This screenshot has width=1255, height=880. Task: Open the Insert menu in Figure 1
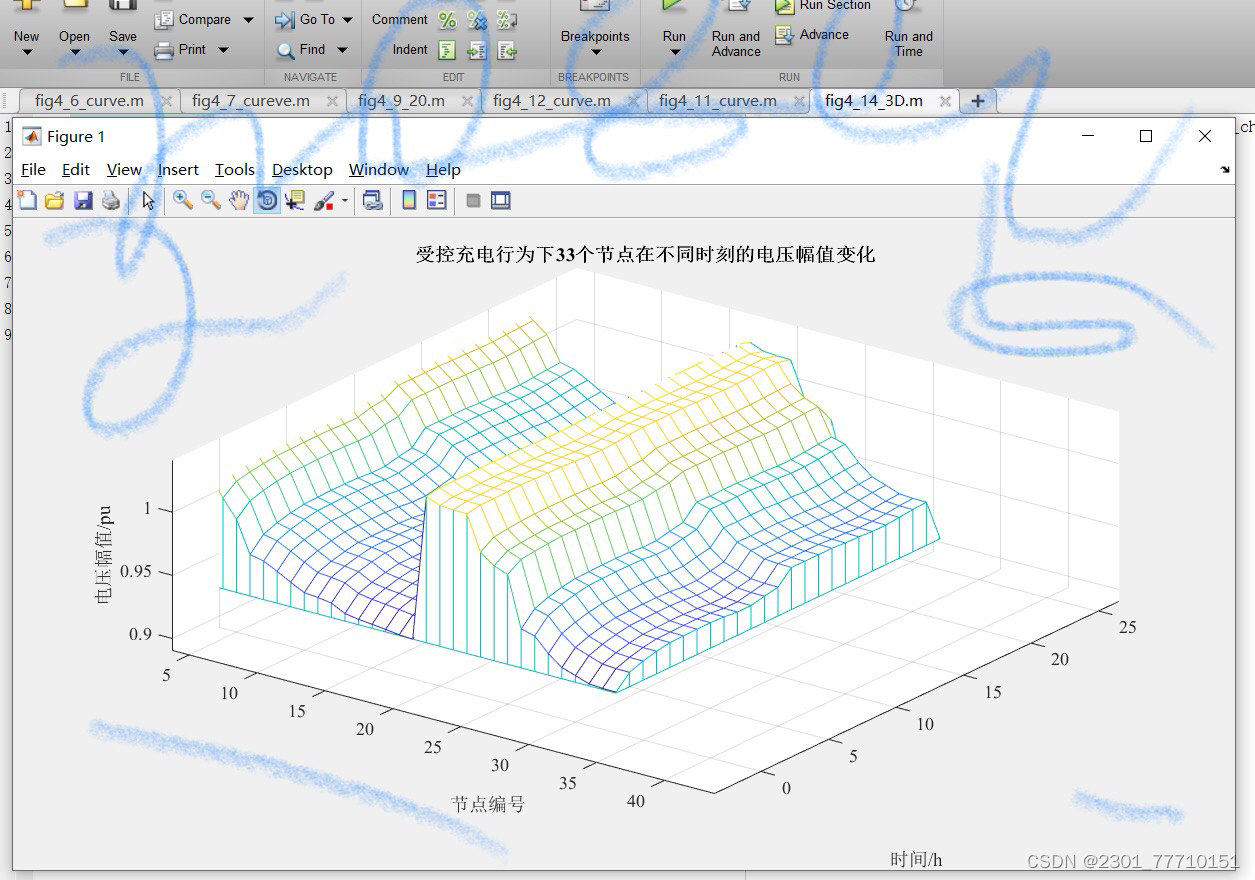pos(178,170)
